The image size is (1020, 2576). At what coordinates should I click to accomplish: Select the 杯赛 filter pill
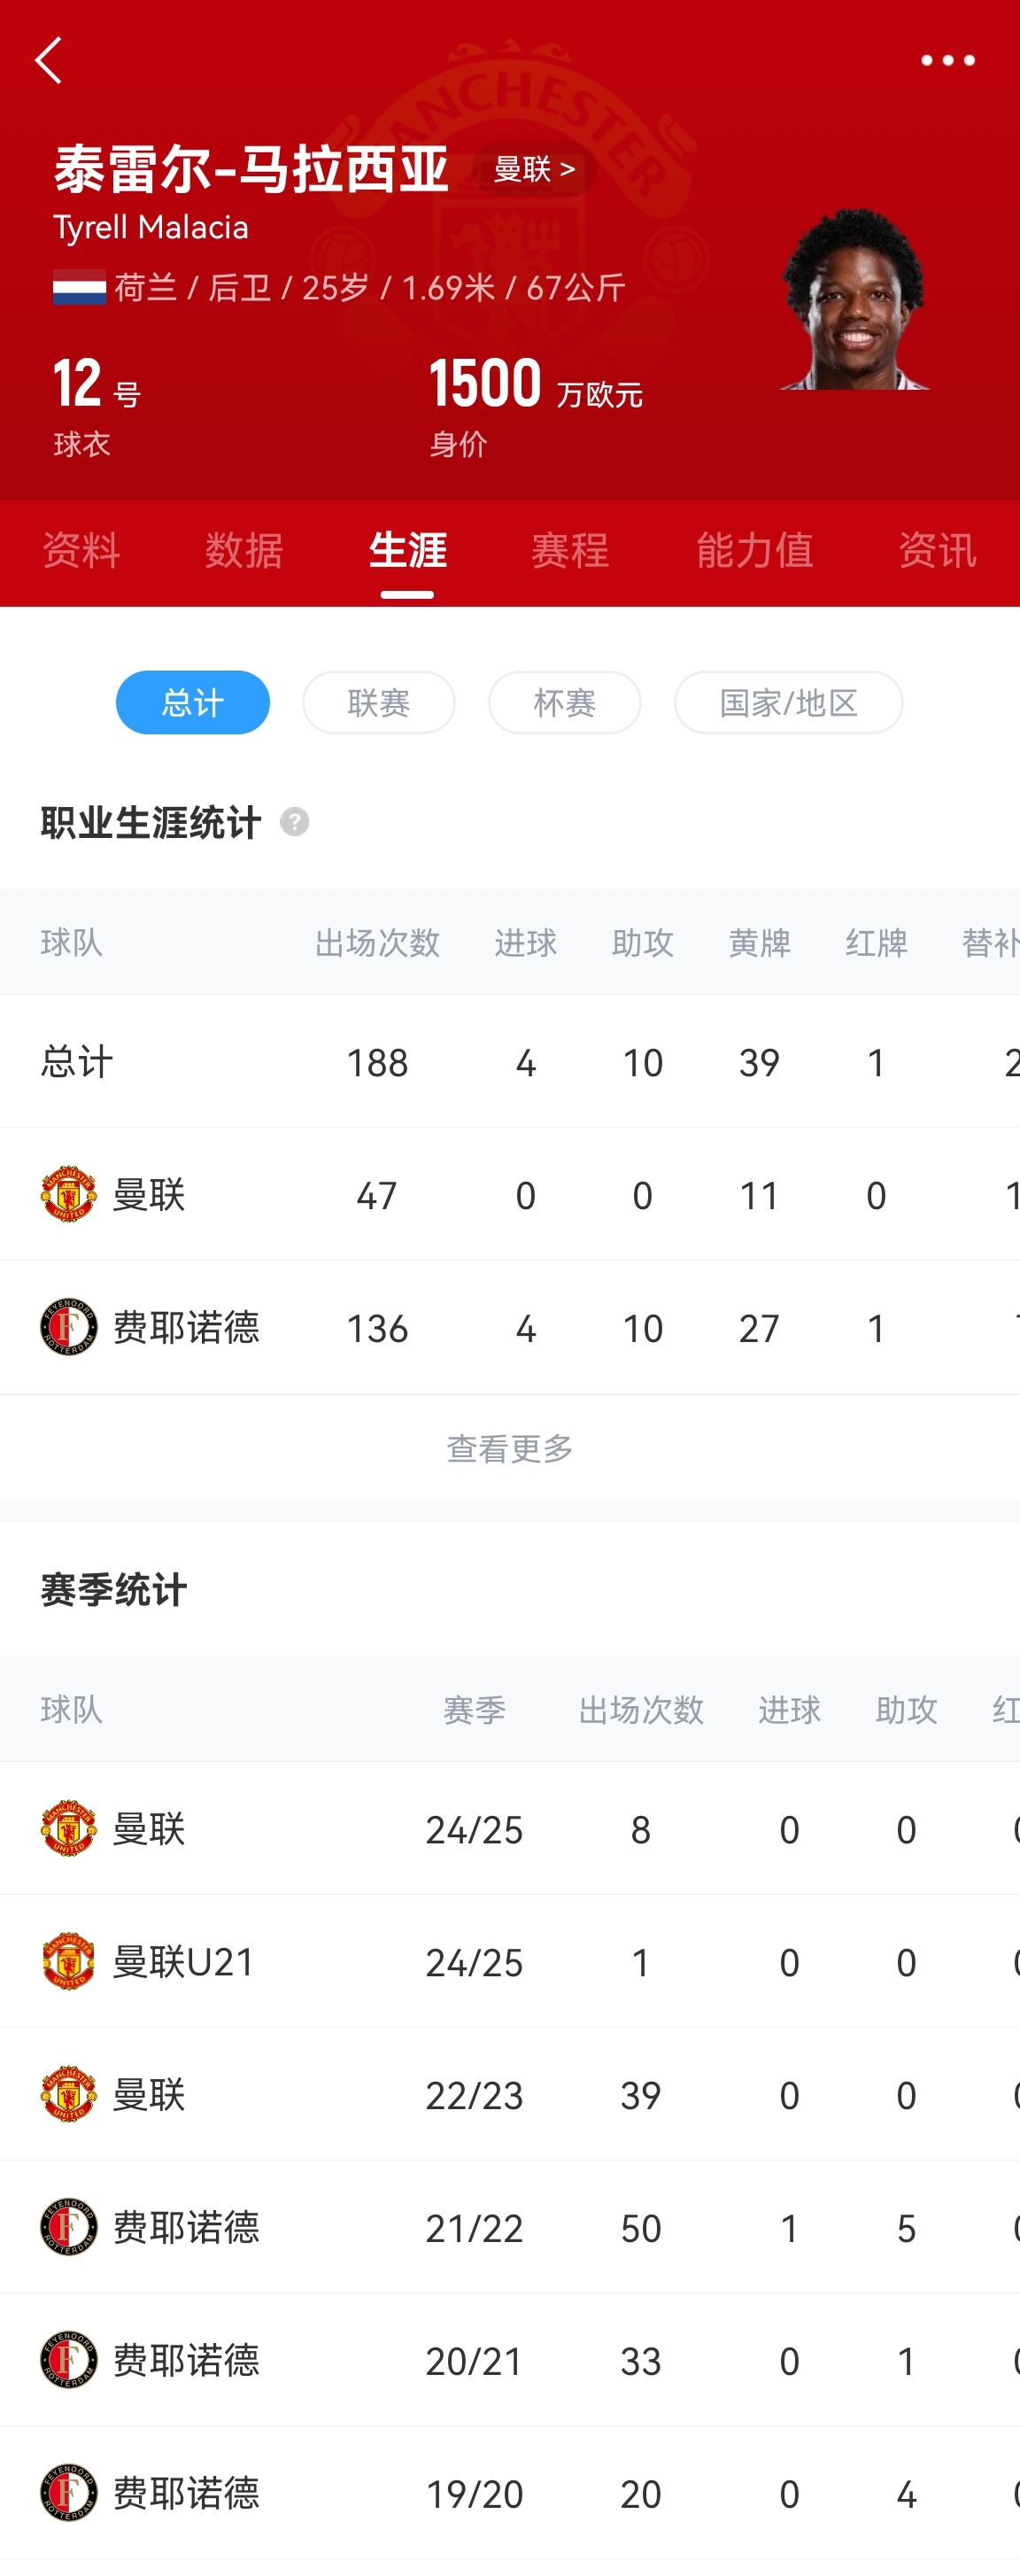tap(564, 702)
